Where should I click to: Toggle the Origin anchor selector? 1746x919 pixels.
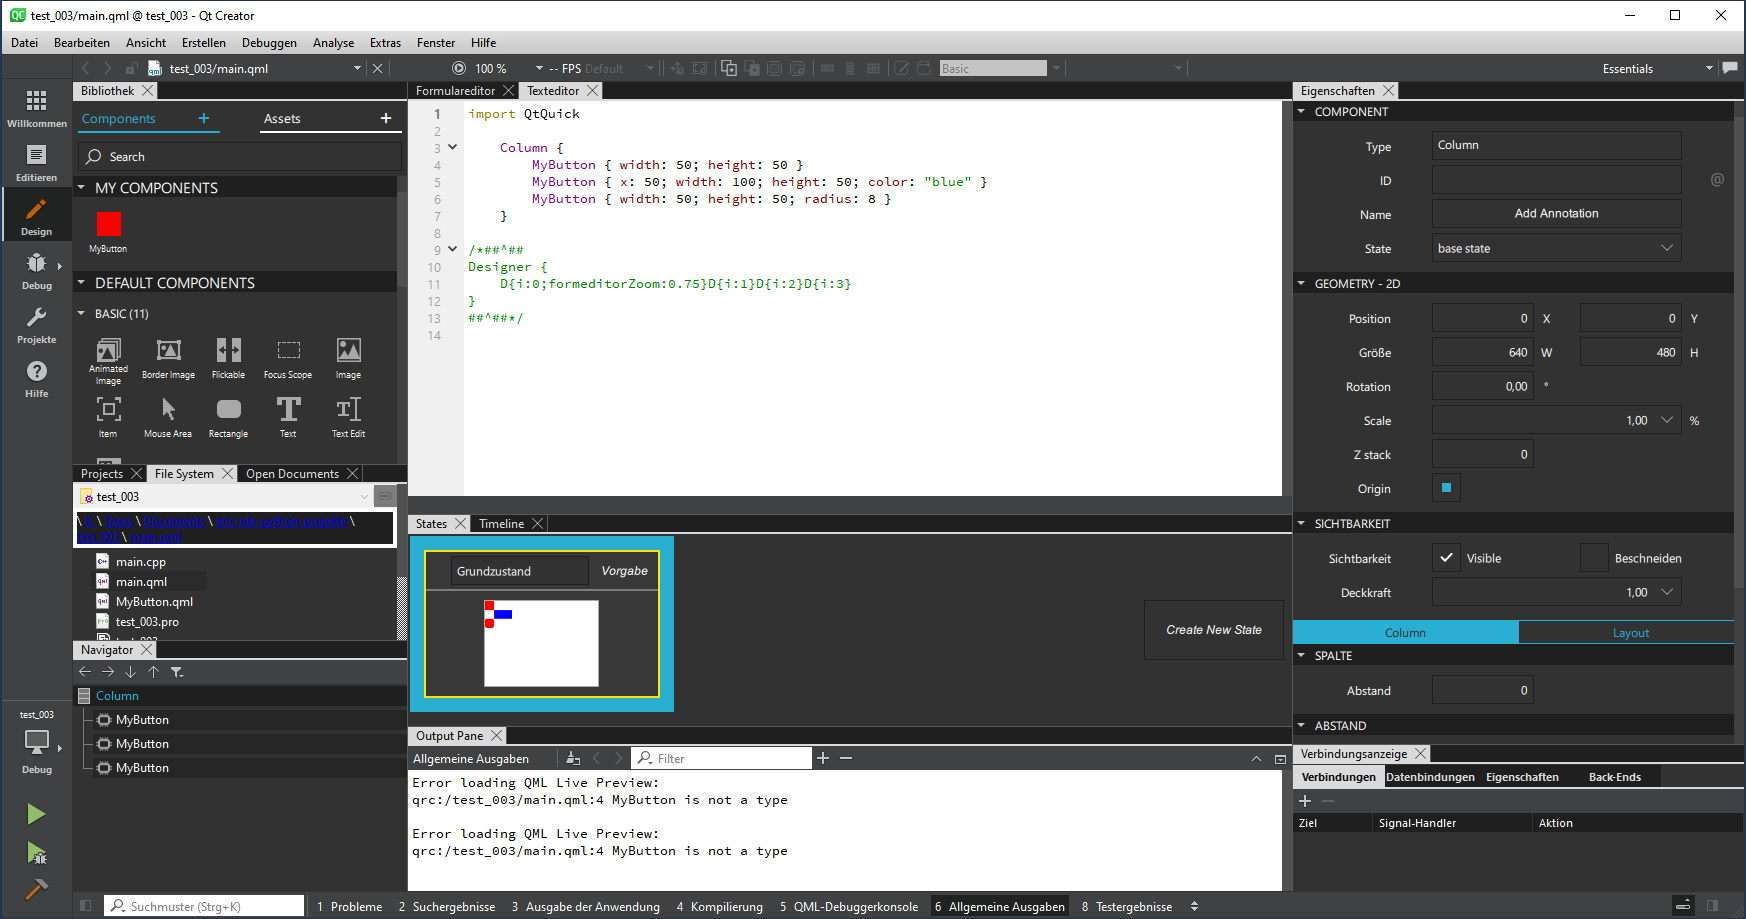pyautogui.click(x=1446, y=488)
